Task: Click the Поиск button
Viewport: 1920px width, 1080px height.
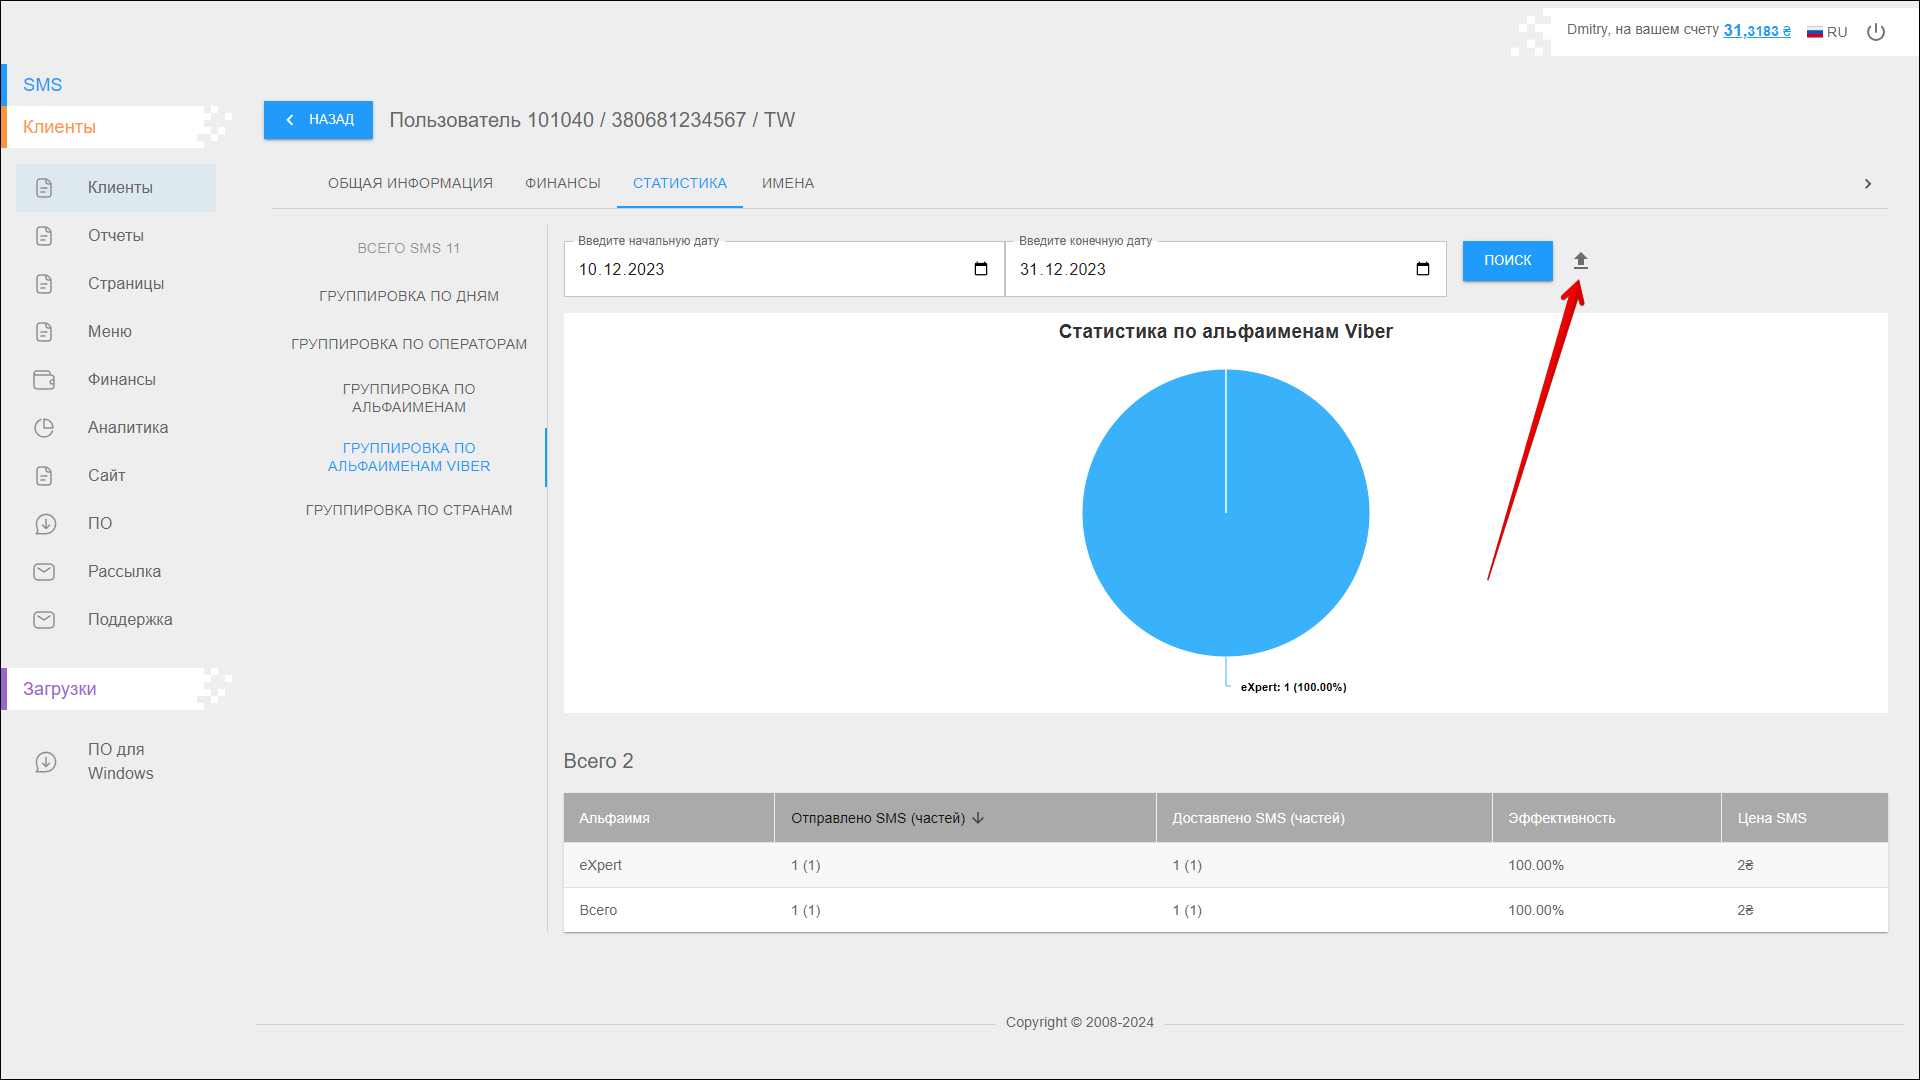Action: (x=1507, y=261)
